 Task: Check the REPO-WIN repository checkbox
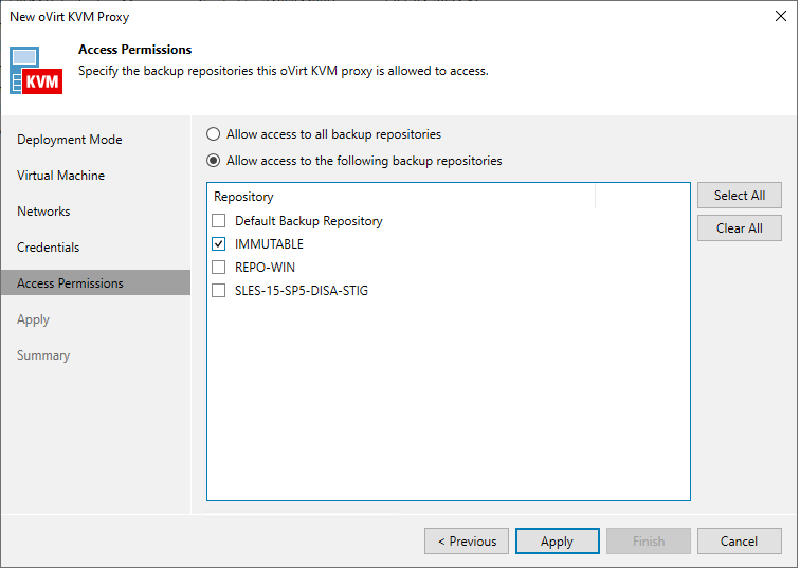pos(218,267)
